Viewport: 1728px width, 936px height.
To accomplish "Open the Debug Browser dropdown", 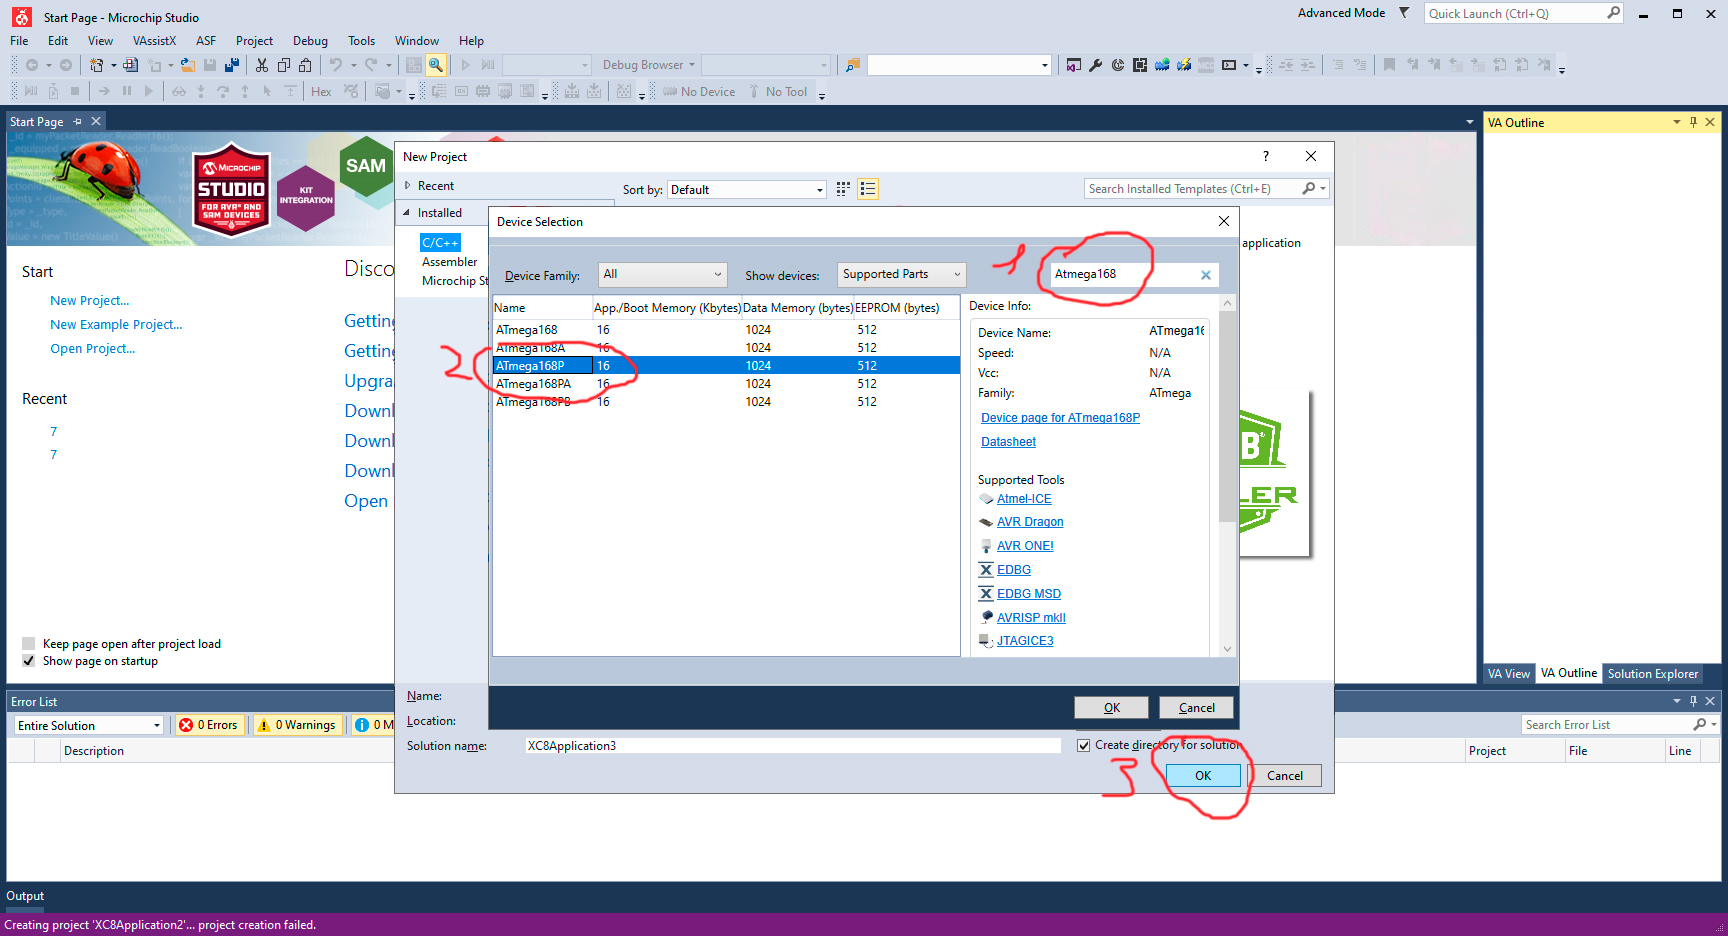I will tap(648, 65).
